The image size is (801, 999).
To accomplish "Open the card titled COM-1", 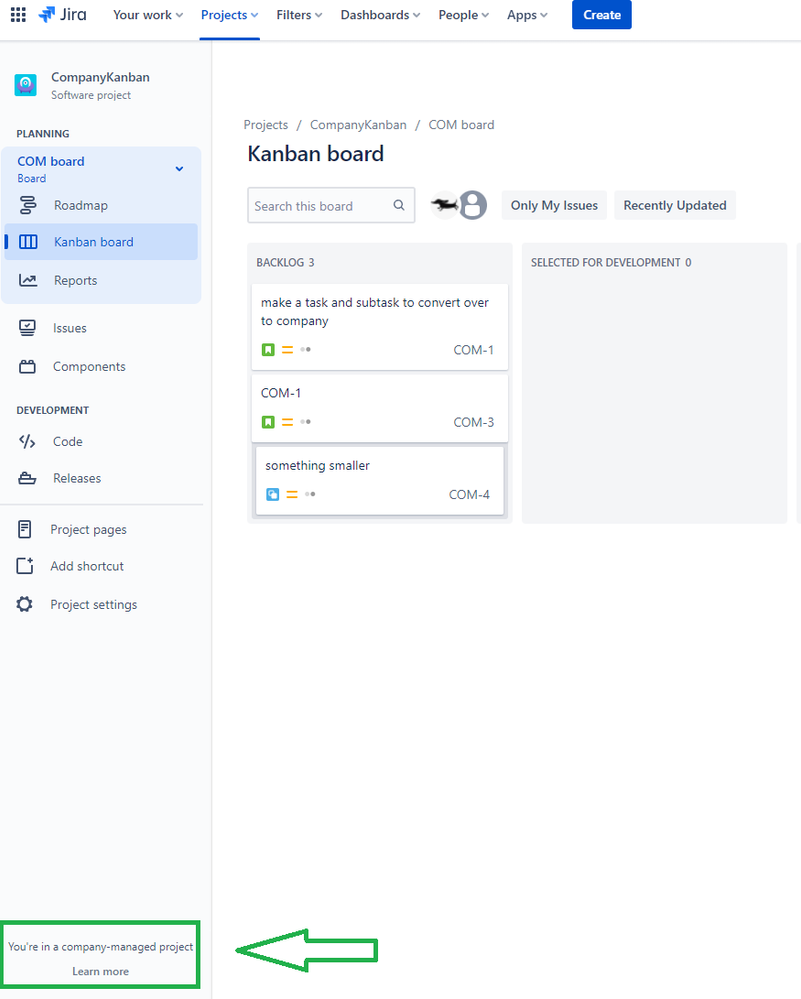I will tap(380, 408).
